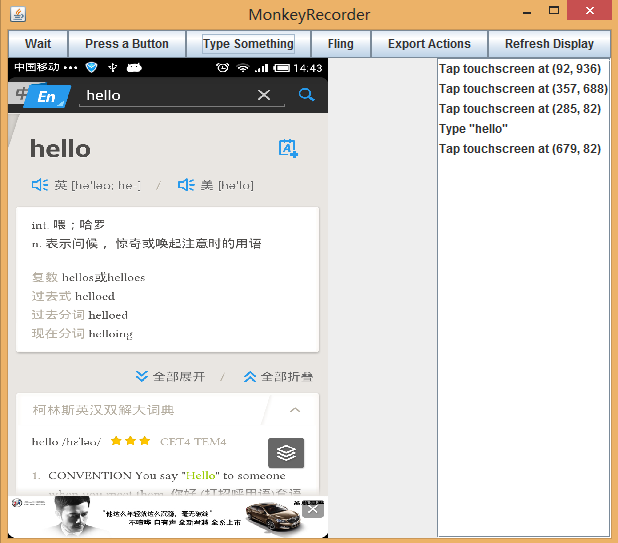Clear the search field with X icon
Image resolution: width=618 pixels, height=543 pixels.
pos(264,95)
